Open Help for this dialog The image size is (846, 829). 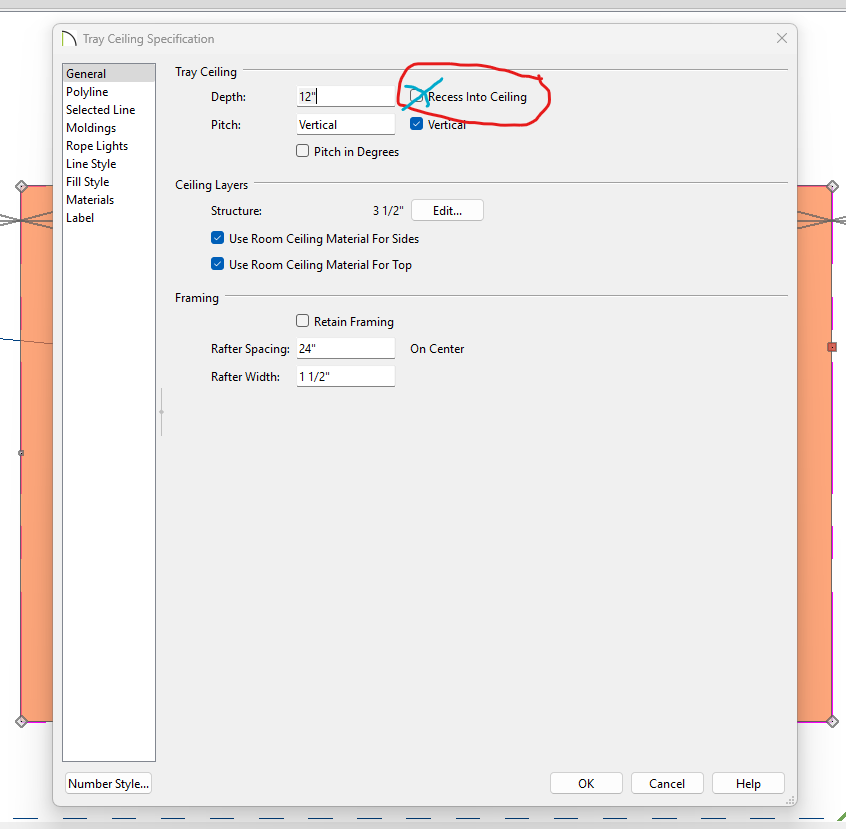[x=748, y=784]
